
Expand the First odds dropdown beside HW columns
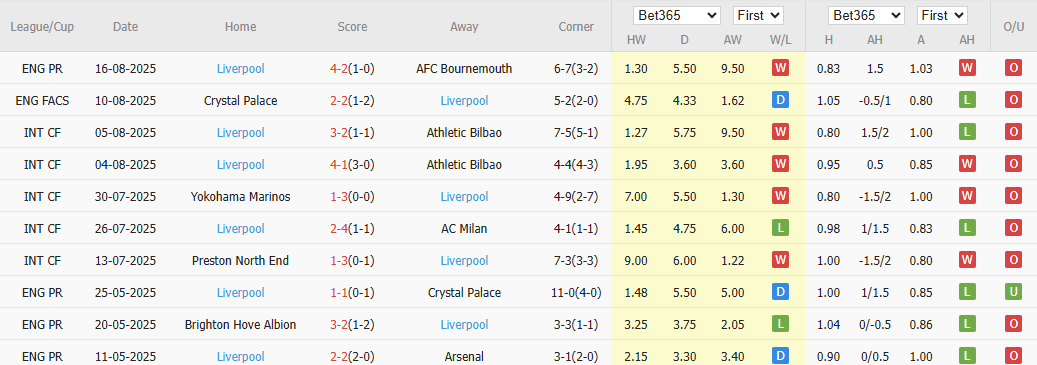(758, 15)
